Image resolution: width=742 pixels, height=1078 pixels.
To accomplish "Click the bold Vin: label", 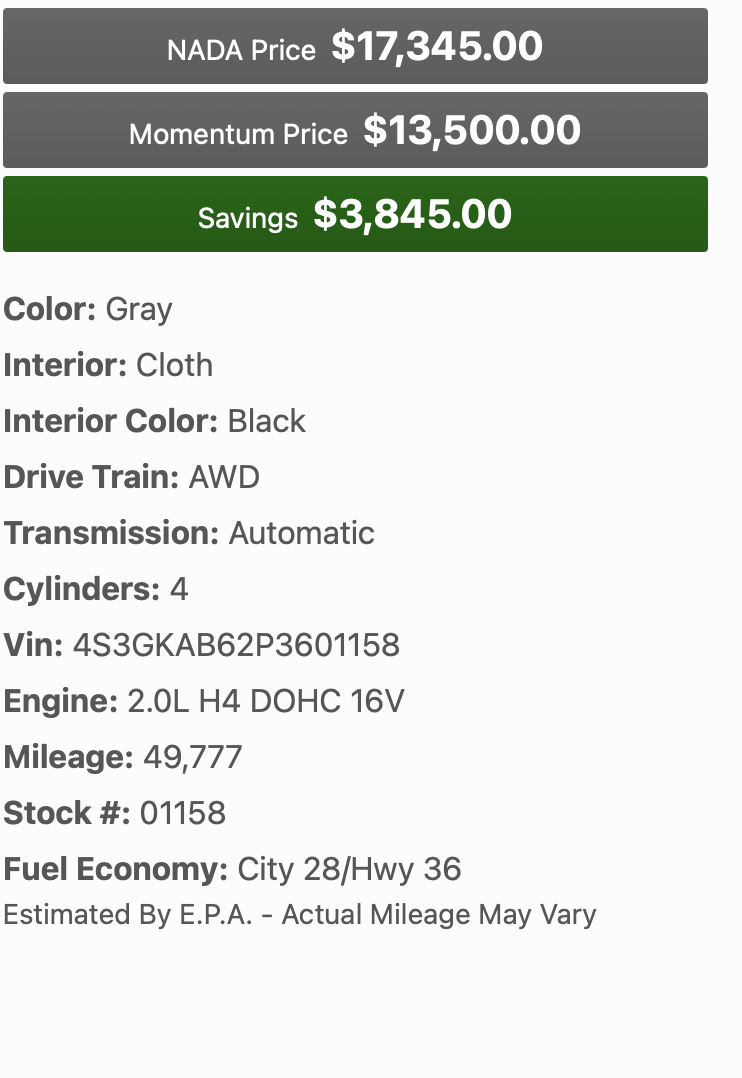I will pos(33,646).
